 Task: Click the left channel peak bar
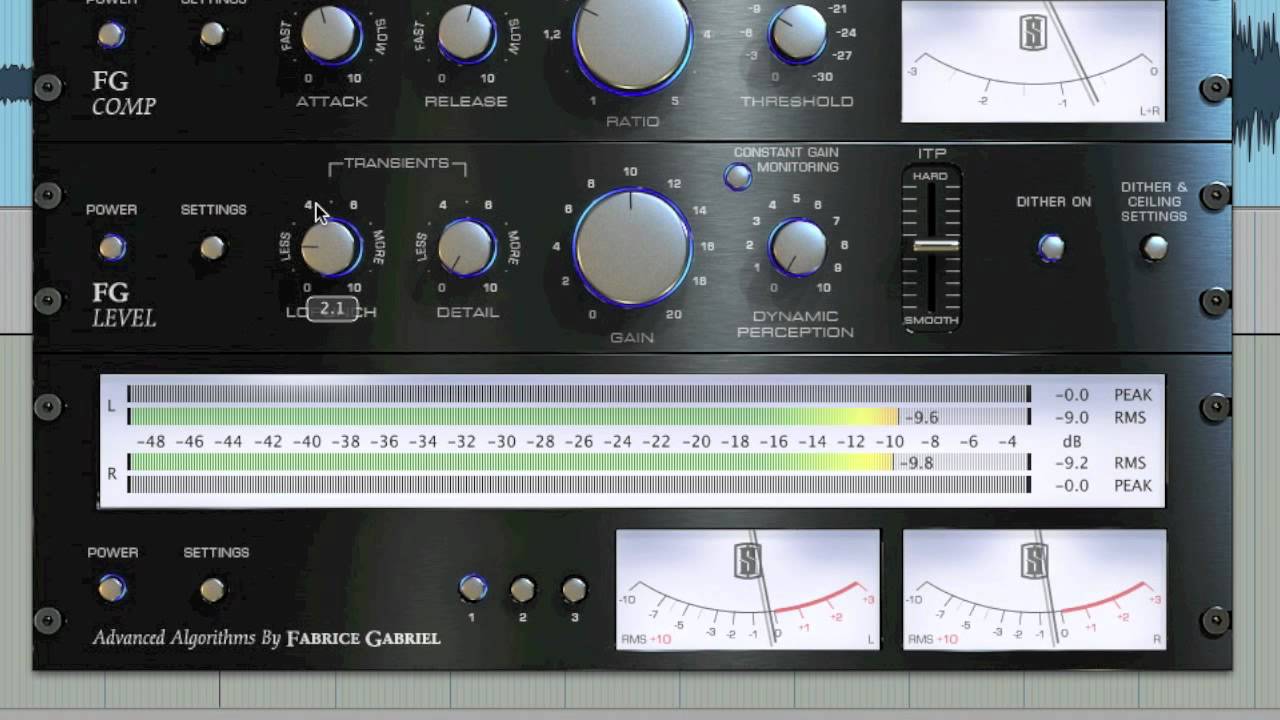point(579,394)
